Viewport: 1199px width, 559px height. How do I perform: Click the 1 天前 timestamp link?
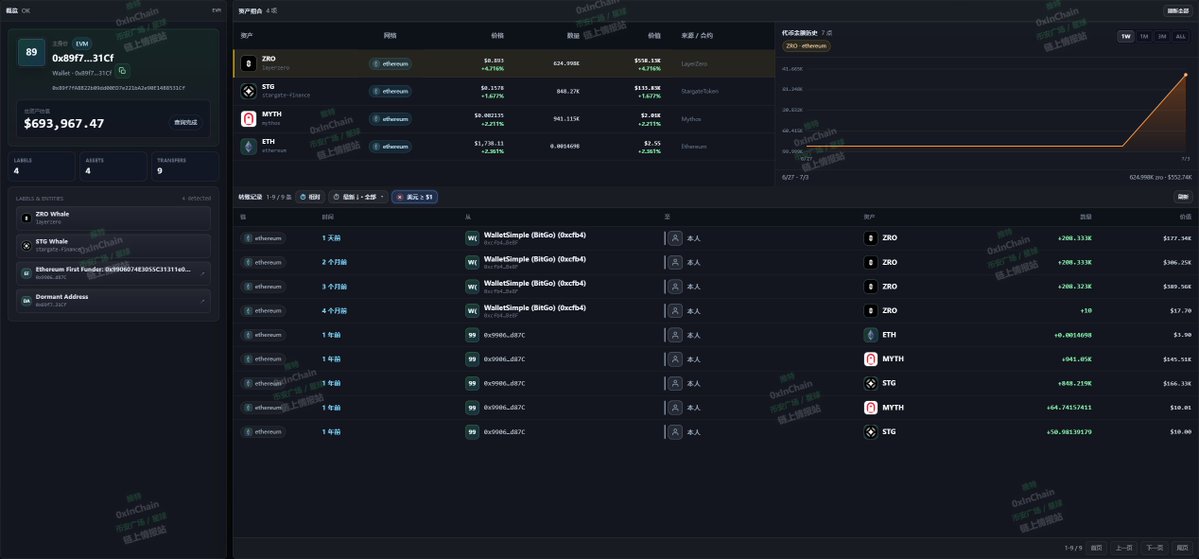(x=331, y=238)
